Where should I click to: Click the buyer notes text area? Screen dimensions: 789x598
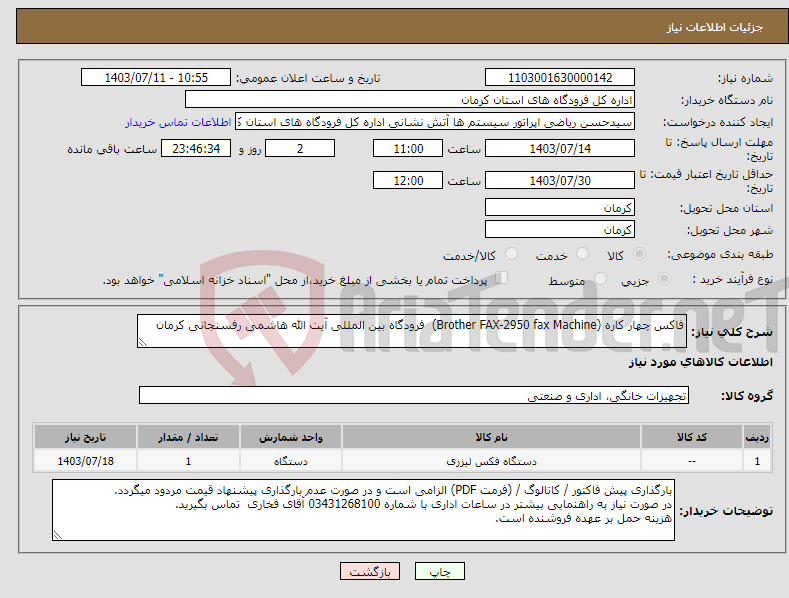(x=363, y=510)
